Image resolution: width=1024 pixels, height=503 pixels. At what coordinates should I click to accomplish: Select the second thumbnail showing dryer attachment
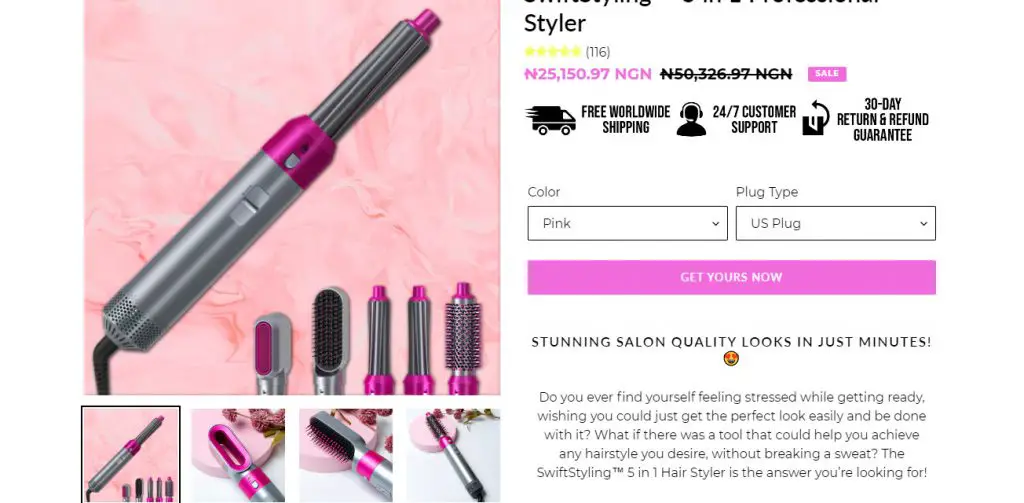pyautogui.click(x=238, y=455)
